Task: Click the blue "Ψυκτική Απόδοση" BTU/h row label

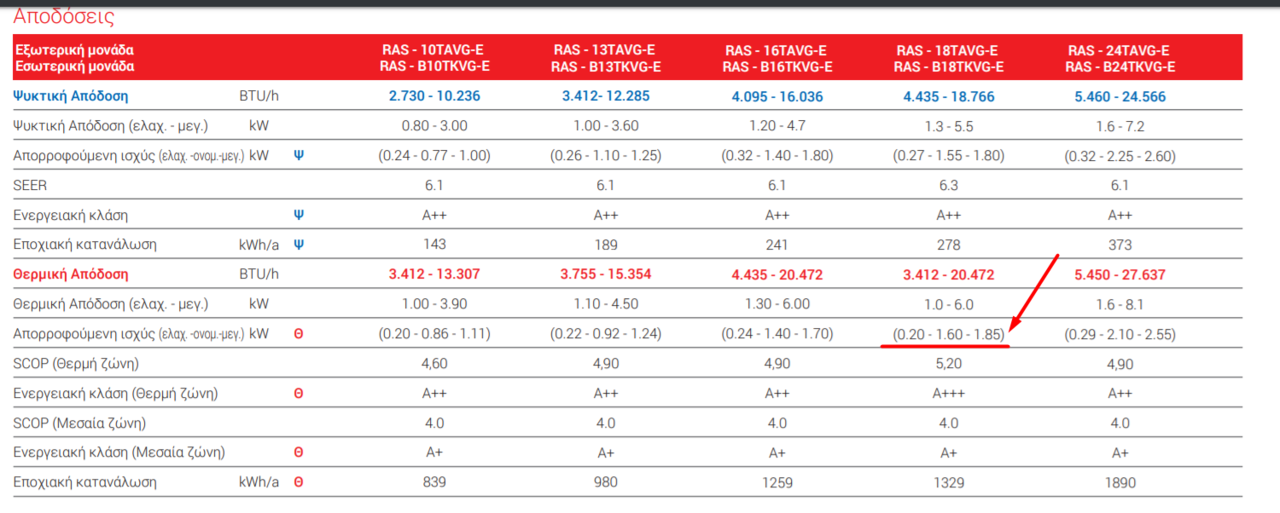Action: [x=71, y=97]
